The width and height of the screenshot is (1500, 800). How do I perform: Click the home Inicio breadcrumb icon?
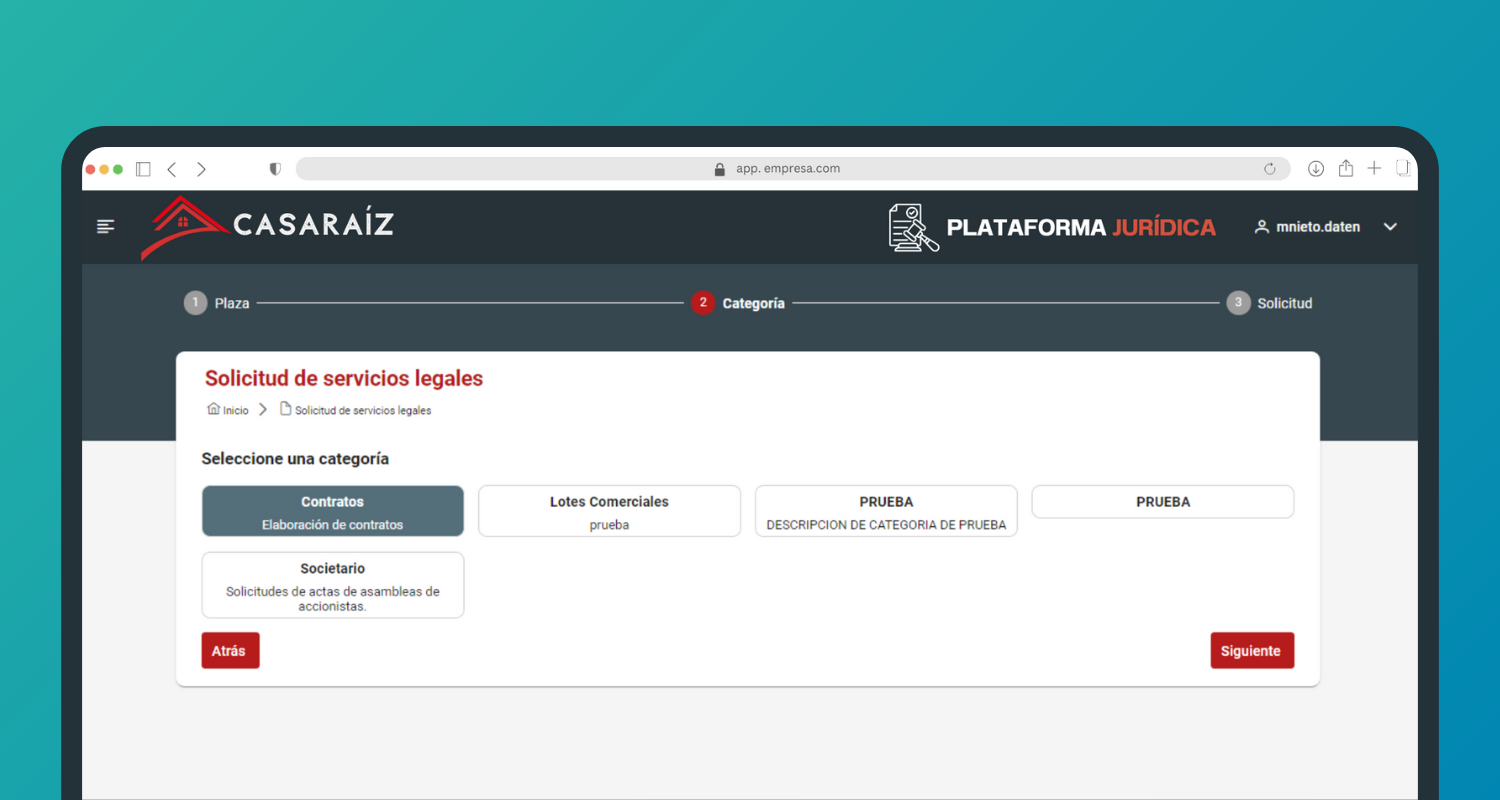click(213, 409)
